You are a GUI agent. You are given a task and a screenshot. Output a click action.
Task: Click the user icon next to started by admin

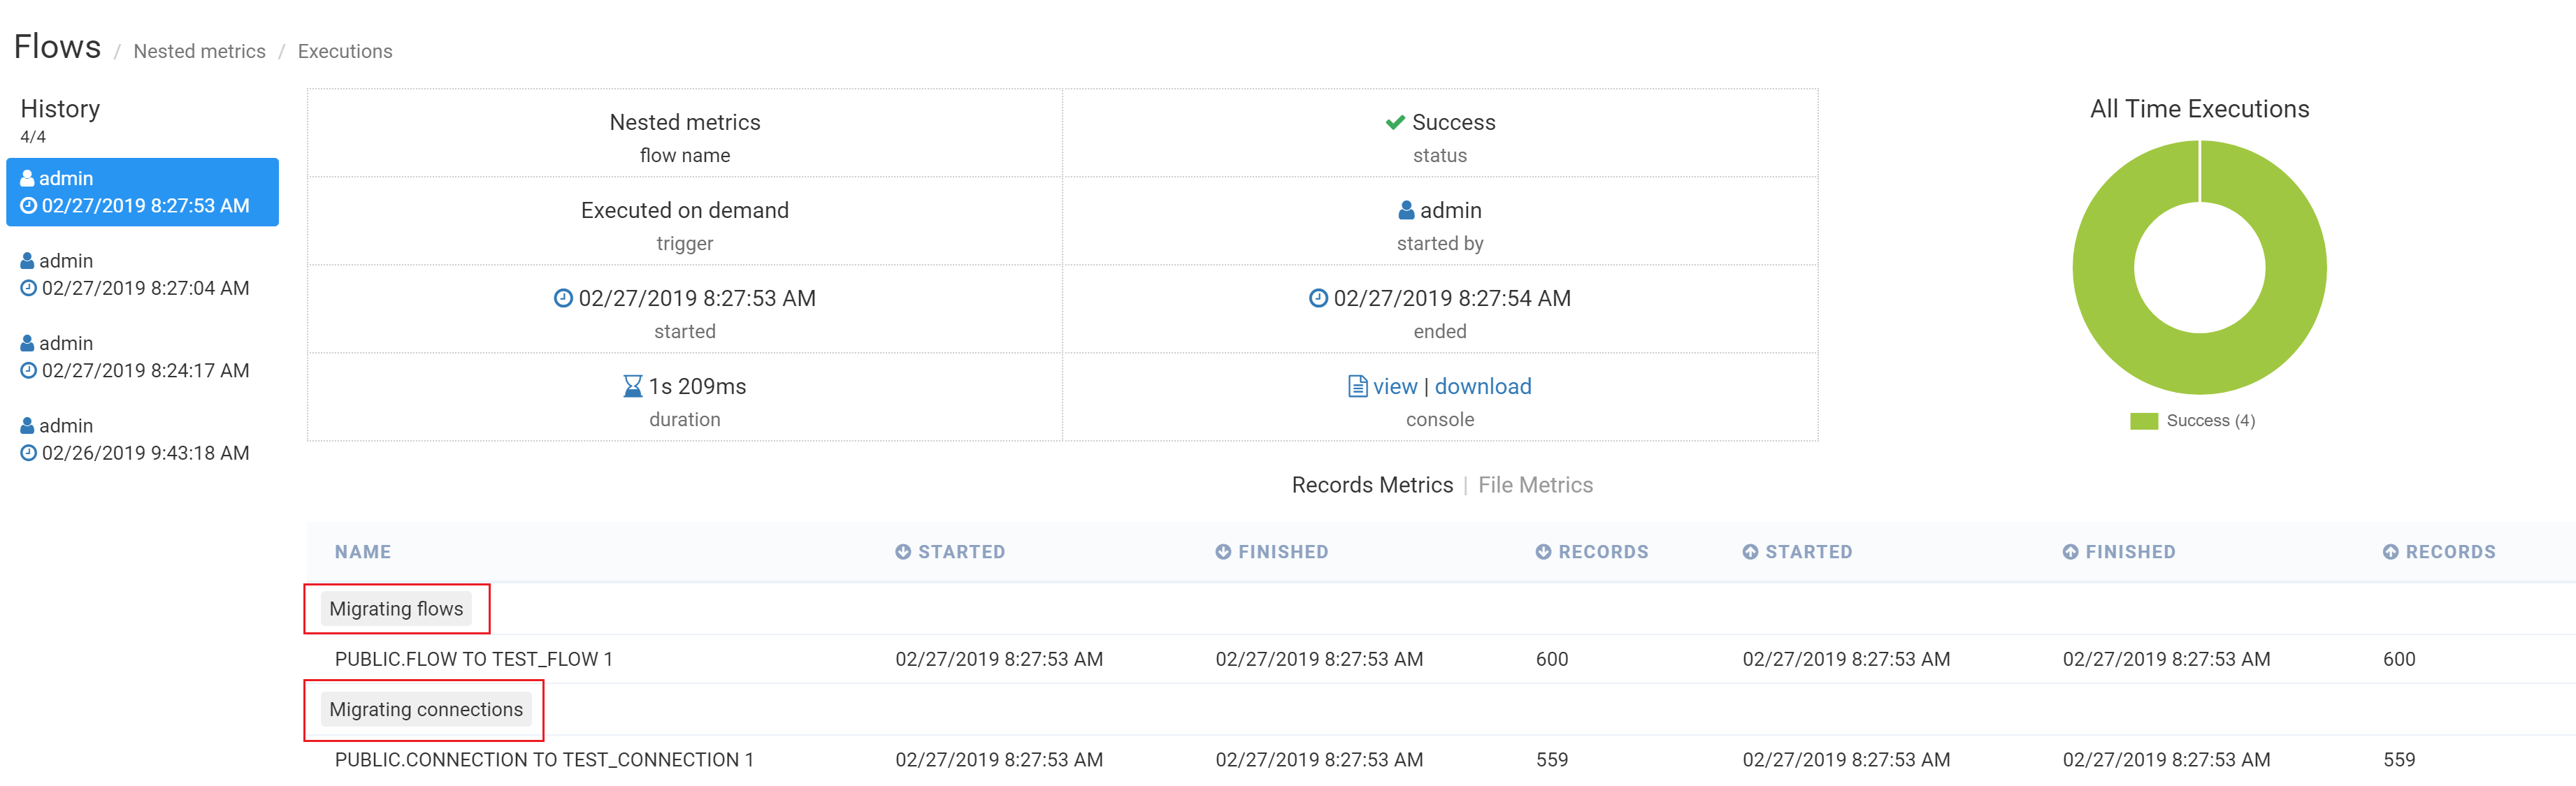click(x=1406, y=210)
